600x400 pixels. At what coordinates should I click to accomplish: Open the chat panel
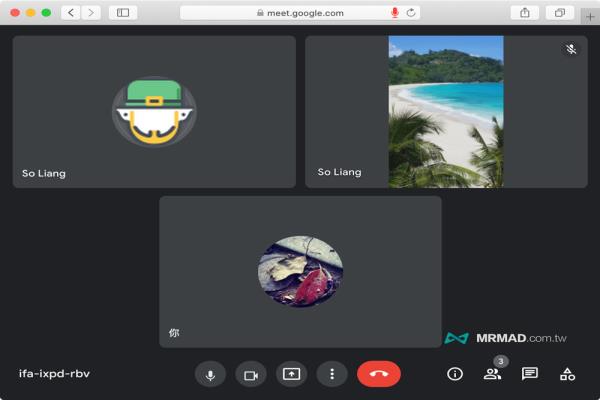(530, 374)
